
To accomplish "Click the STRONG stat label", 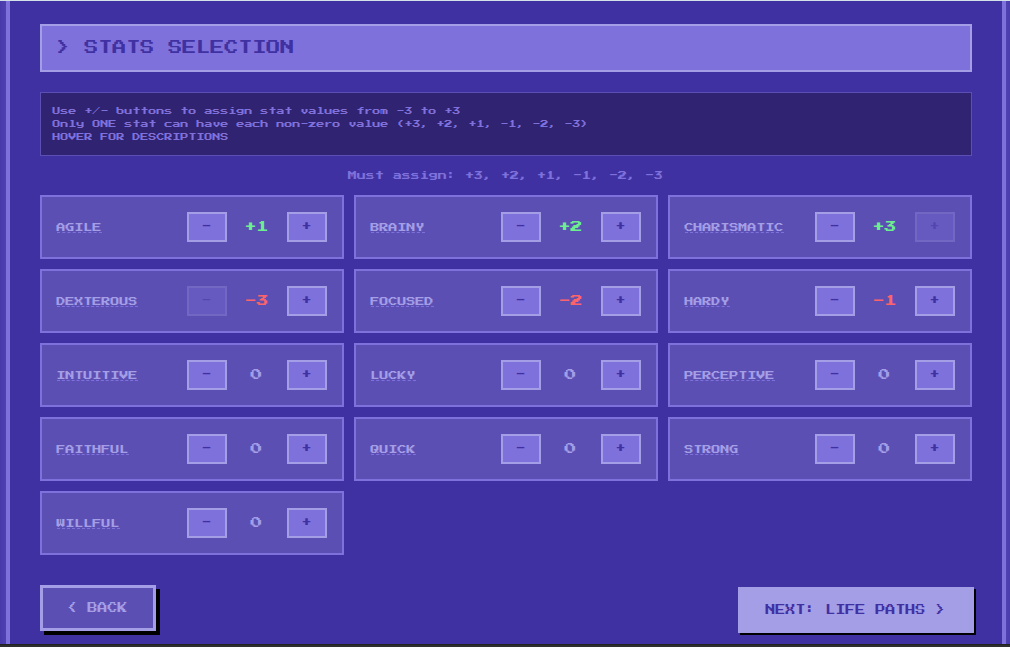I will click(711, 450).
